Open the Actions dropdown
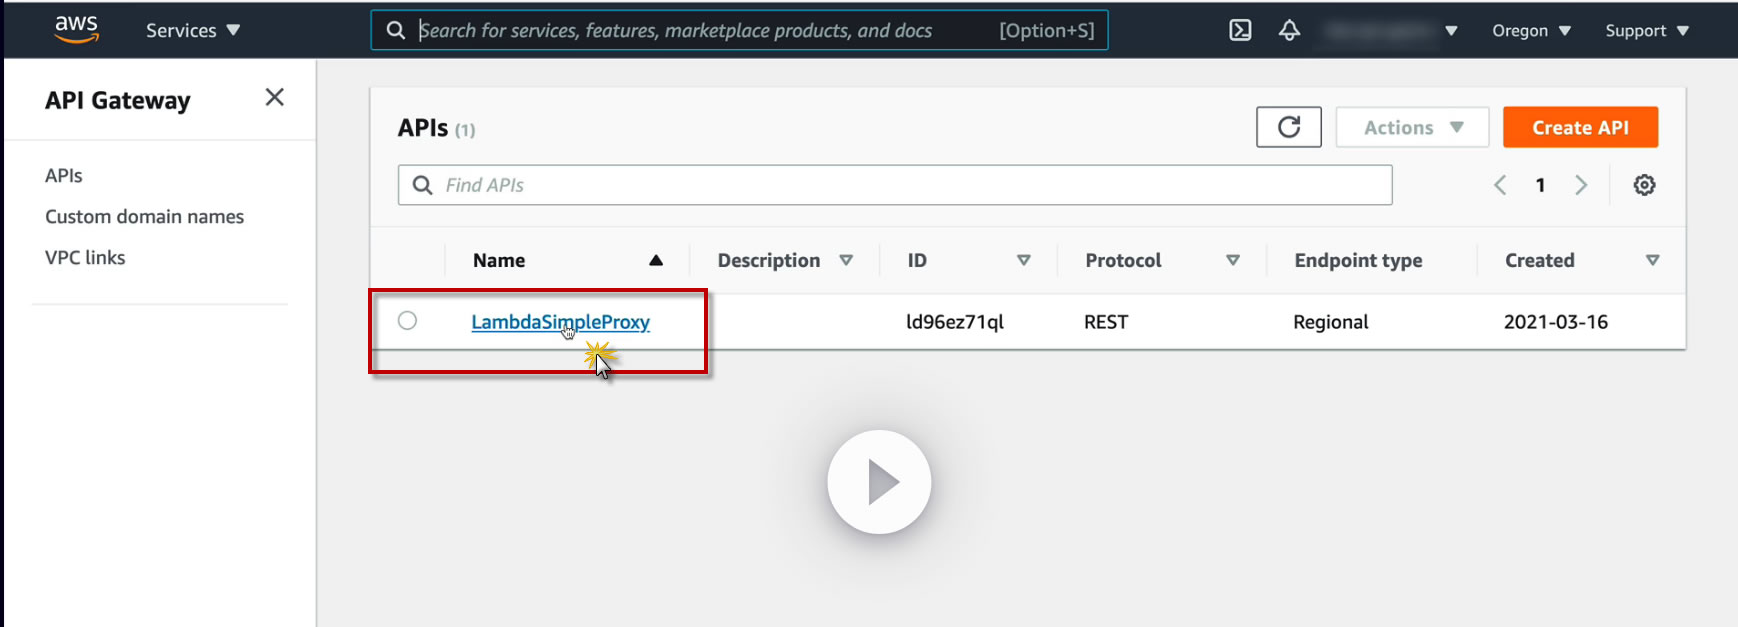The width and height of the screenshot is (1738, 627). (x=1413, y=127)
